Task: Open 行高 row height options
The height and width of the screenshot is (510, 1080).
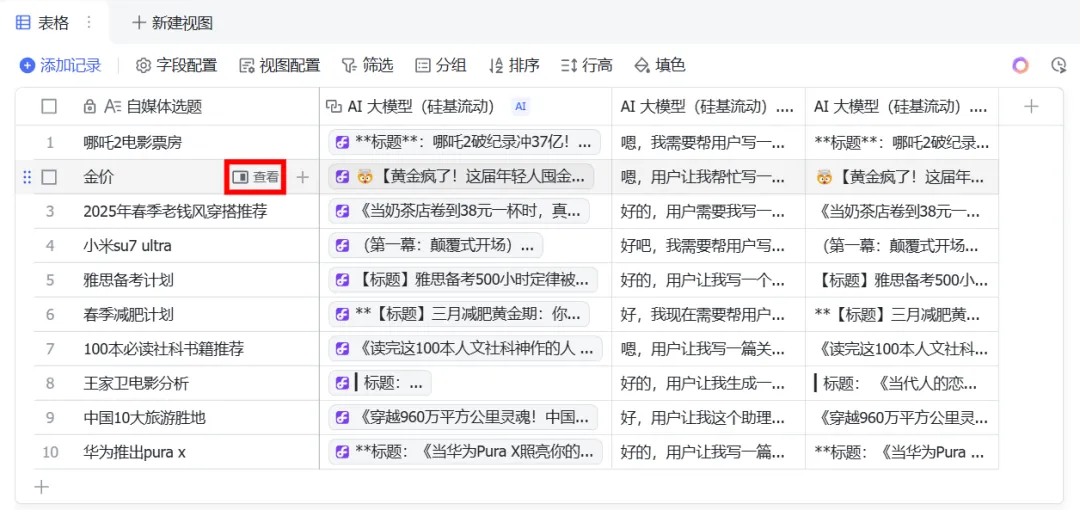Action: (587, 65)
